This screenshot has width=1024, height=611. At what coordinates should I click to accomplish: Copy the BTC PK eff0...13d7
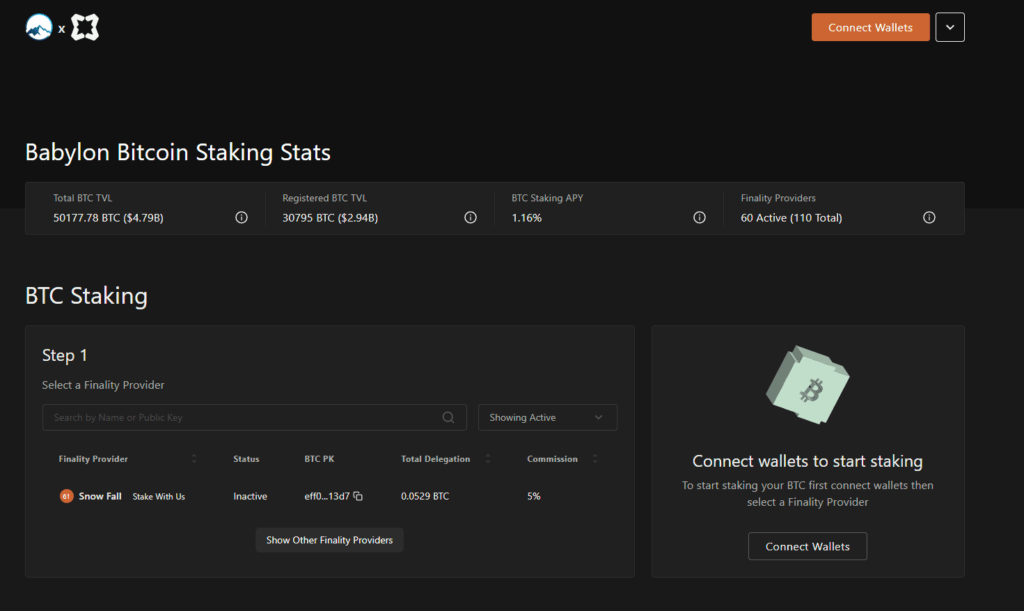pyautogui.click(x=358, y=496)
